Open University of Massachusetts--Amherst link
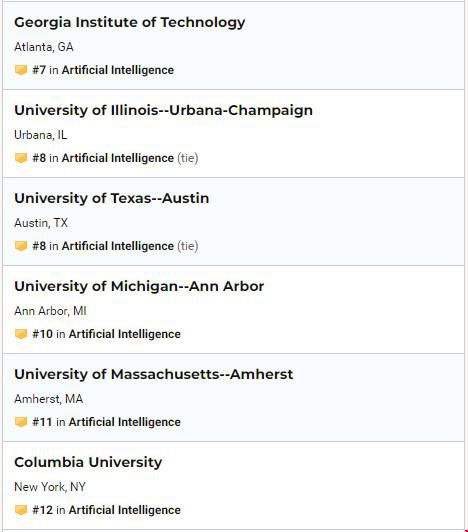Viewport: 468px width, 532px height. (154, 374)
